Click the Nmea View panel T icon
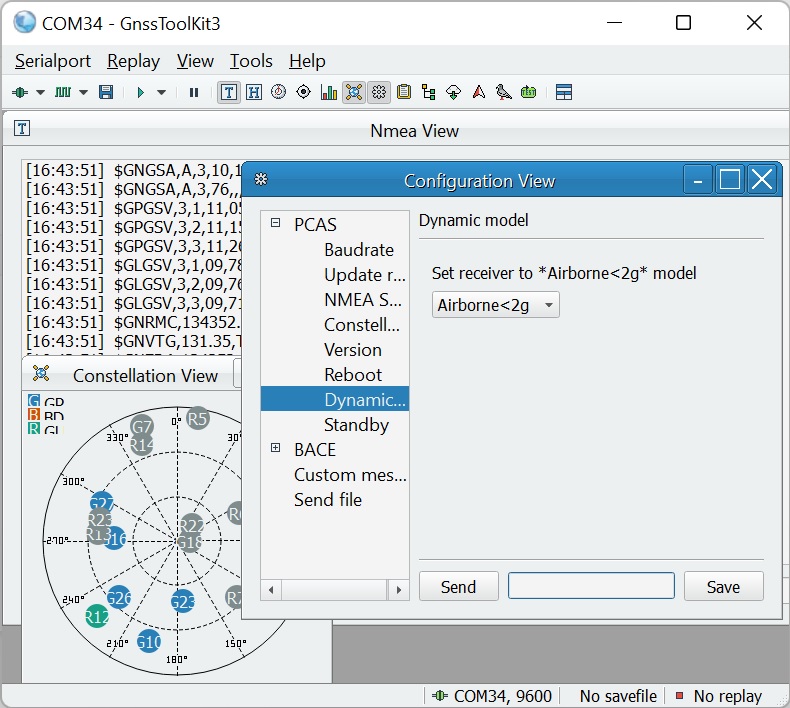 22,128
